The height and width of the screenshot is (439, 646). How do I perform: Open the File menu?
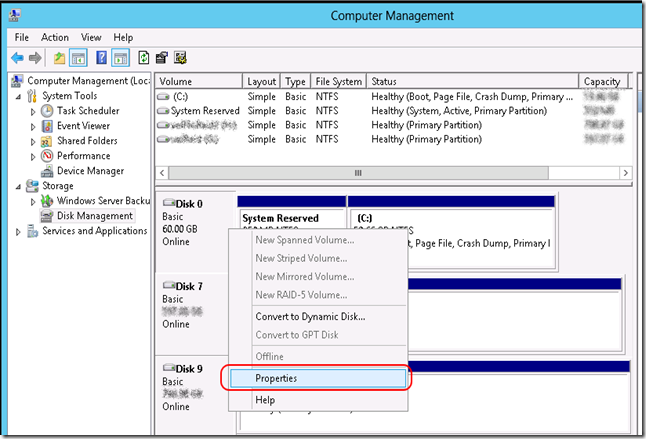(21, 37)
